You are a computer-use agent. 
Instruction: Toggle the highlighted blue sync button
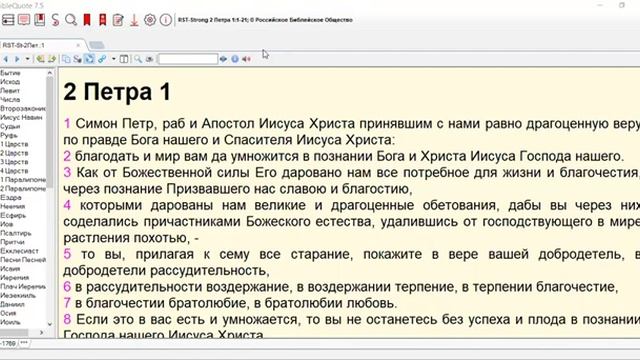(x=89, y=59)
